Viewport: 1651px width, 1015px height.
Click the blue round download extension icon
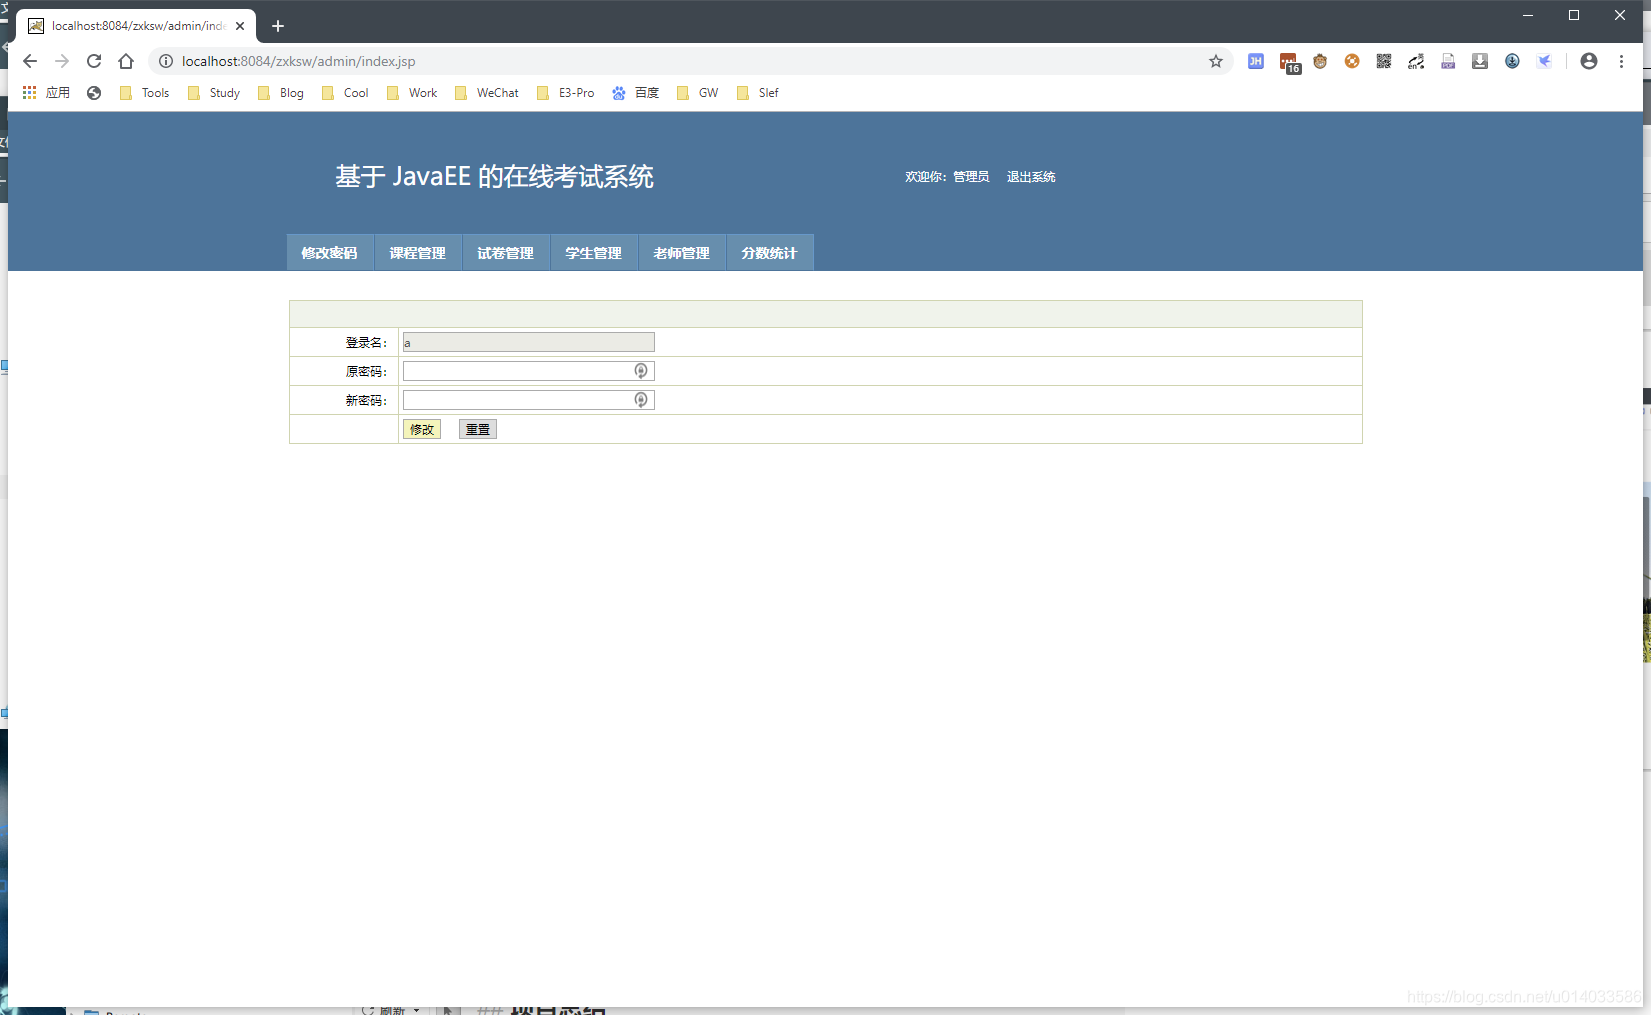point(1512,61)
